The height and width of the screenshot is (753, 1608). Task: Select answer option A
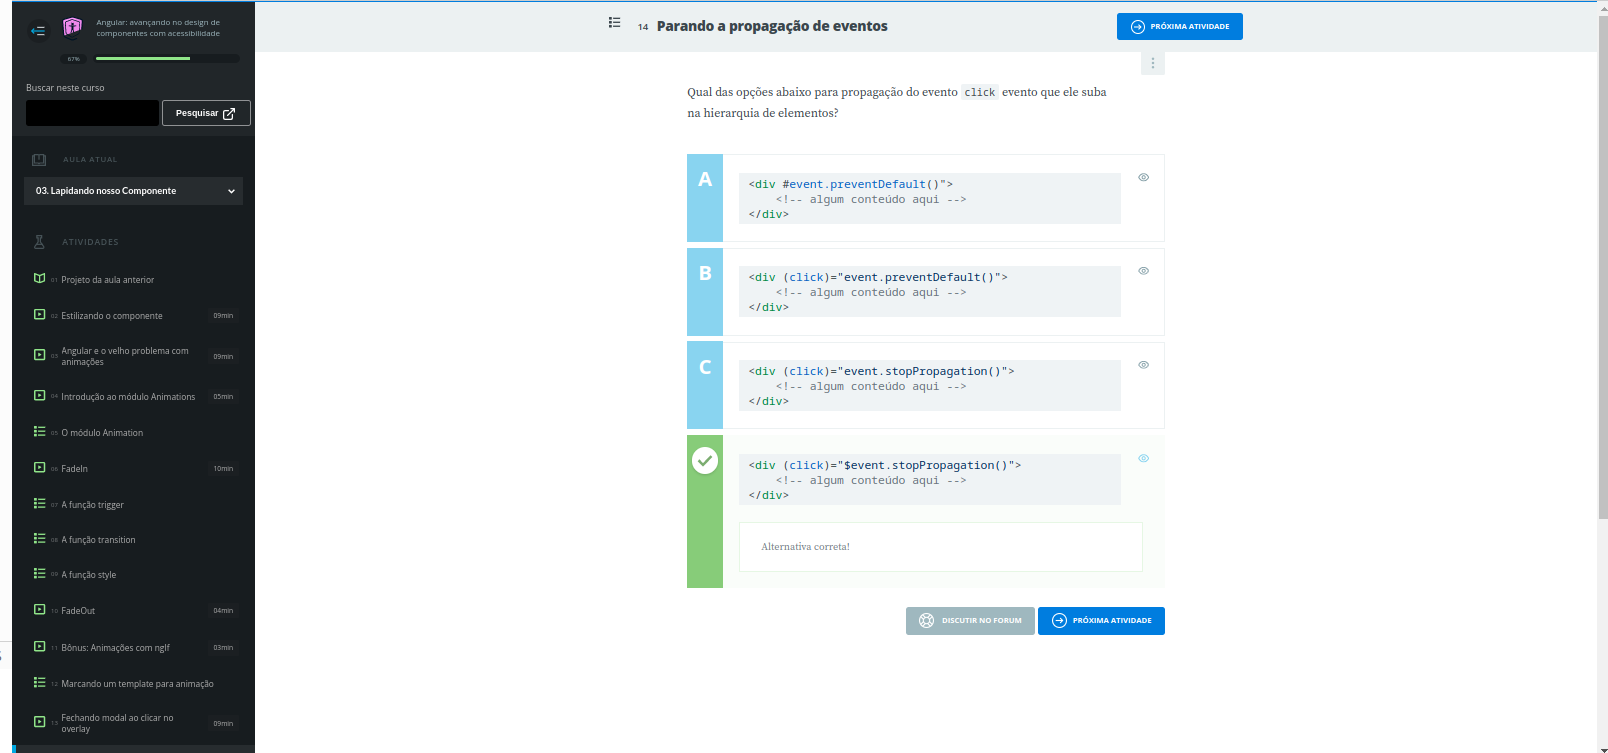point(705,198)
